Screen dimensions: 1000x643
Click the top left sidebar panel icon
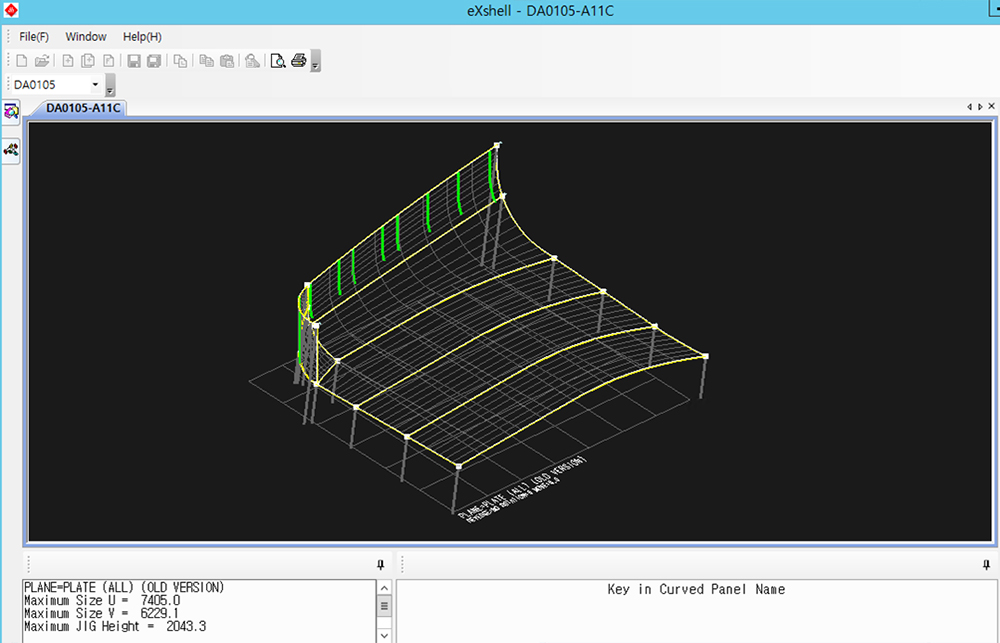pos(12,111)
